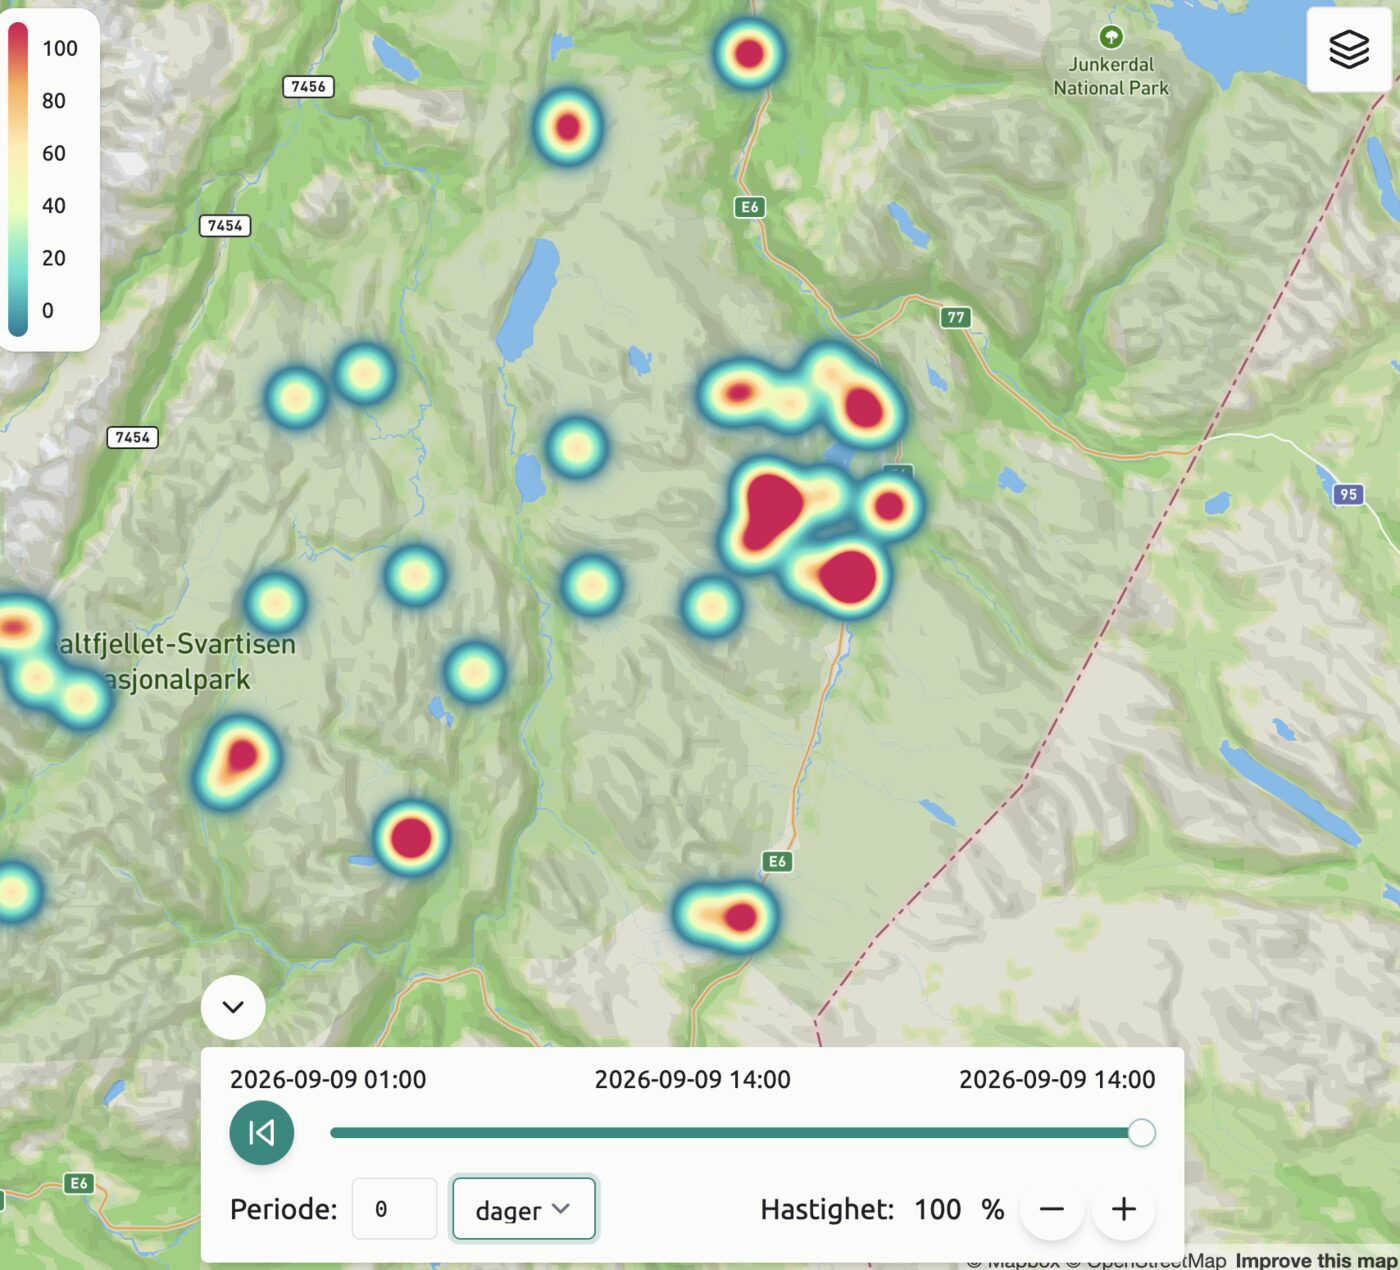The width and height of the screenshot is (1400, 1270).
Task: Click the Saltfjellet-Svartisen park label
Action: tap(175, 662)
